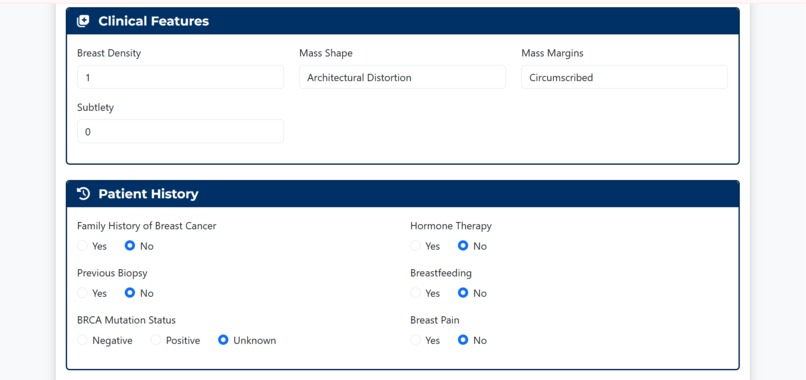Screen dimensions: 806x380
Task: Select Yes for Breast Pain
Action: (x=415, y=340)
